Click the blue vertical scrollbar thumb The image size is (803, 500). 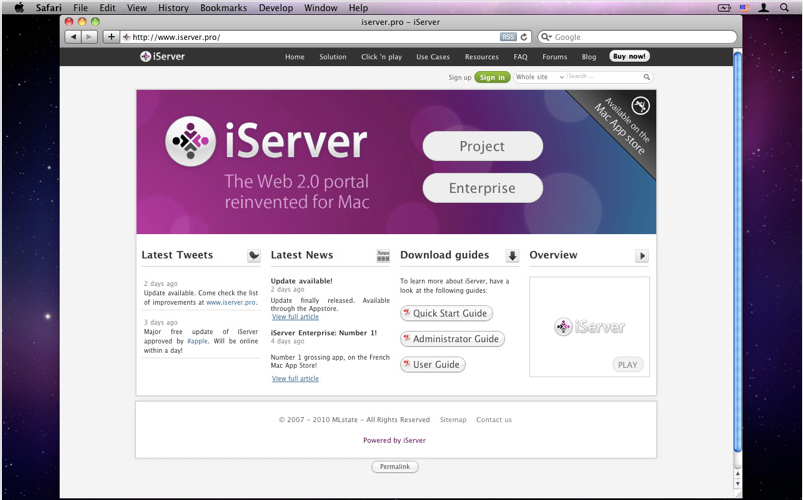tap(737, 252)
